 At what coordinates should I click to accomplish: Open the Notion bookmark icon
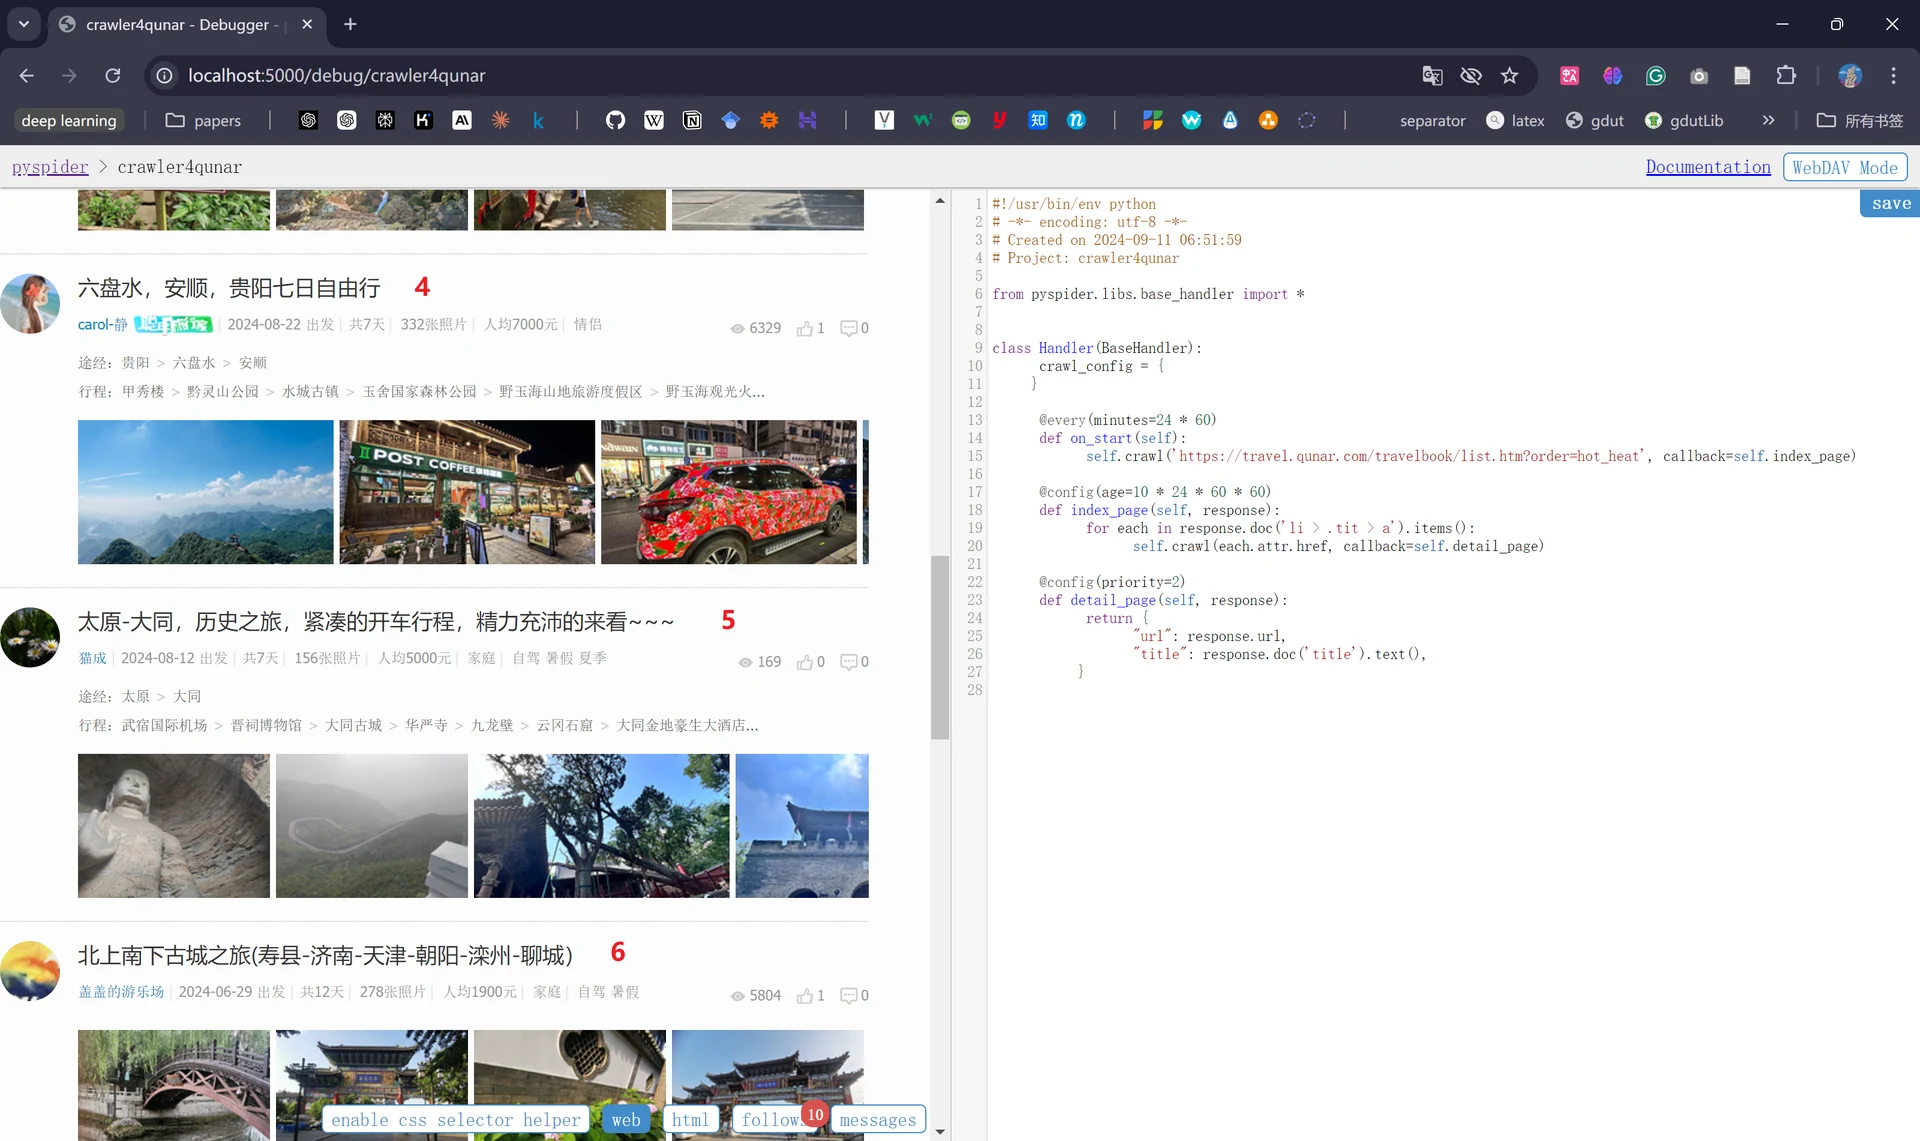pos(692,120)
